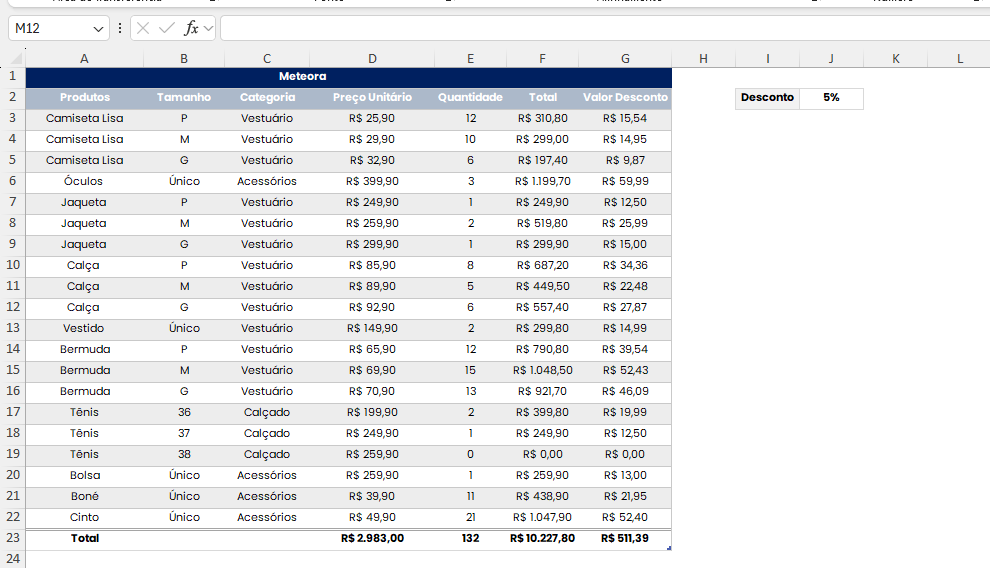Screen dimensions: 990x568
Task: Select column J header
Action: pos(831,59)
